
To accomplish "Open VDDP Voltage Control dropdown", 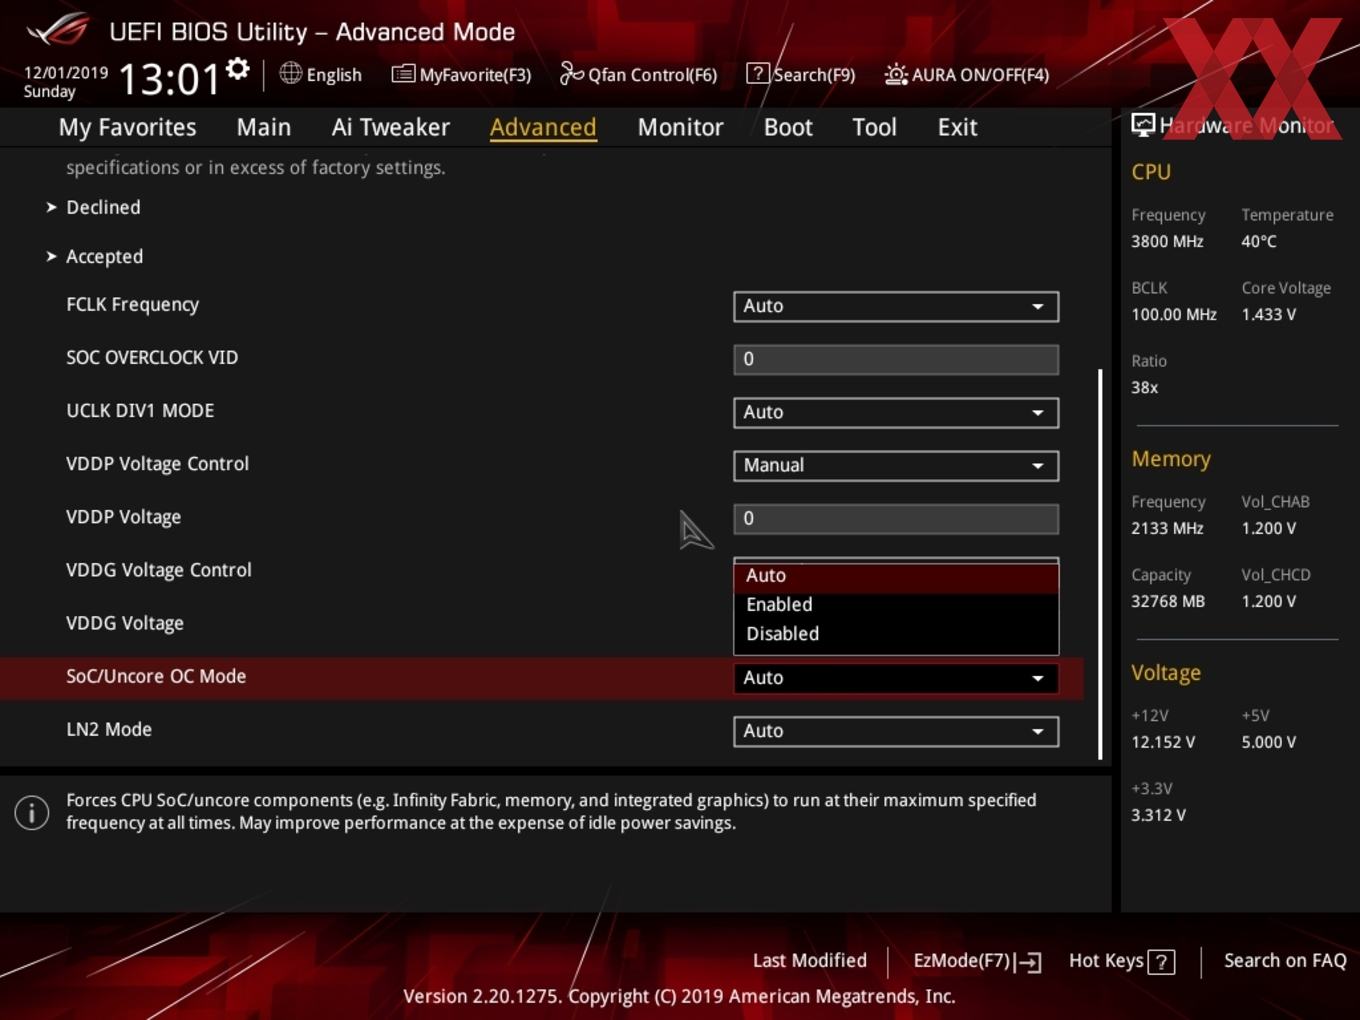I will tap(896, 465).
